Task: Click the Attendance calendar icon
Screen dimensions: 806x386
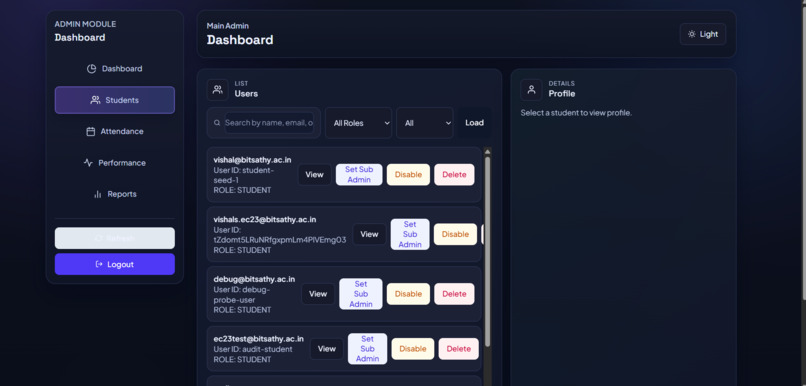Action: (90, 132)
